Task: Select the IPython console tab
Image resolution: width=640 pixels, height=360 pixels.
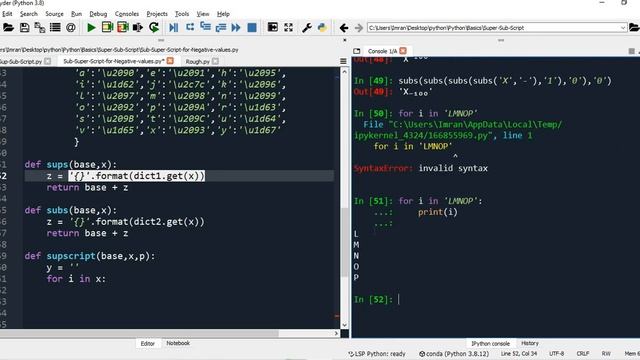Action: click(491, 344)
